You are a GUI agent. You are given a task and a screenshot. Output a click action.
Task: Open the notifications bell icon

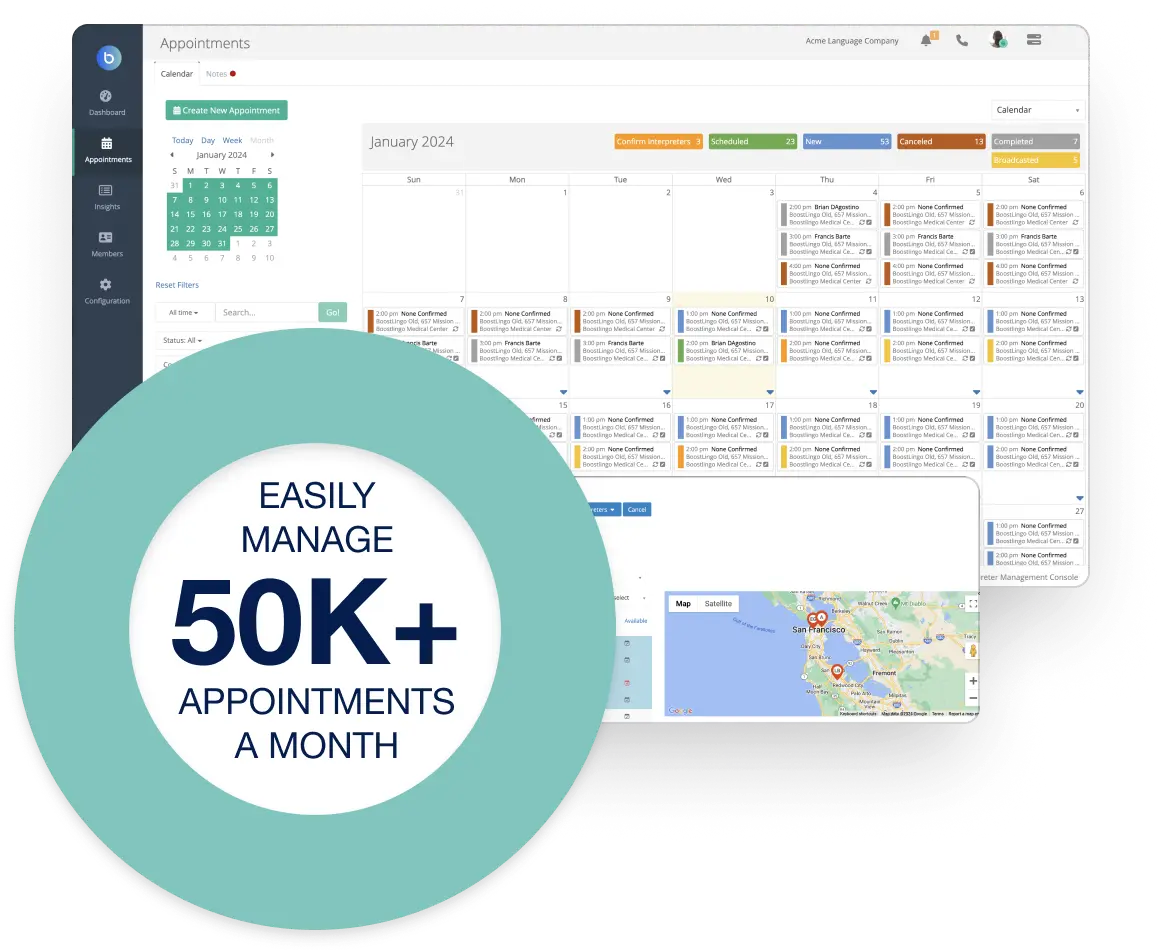pyautogui.click(x=927, y=40)
